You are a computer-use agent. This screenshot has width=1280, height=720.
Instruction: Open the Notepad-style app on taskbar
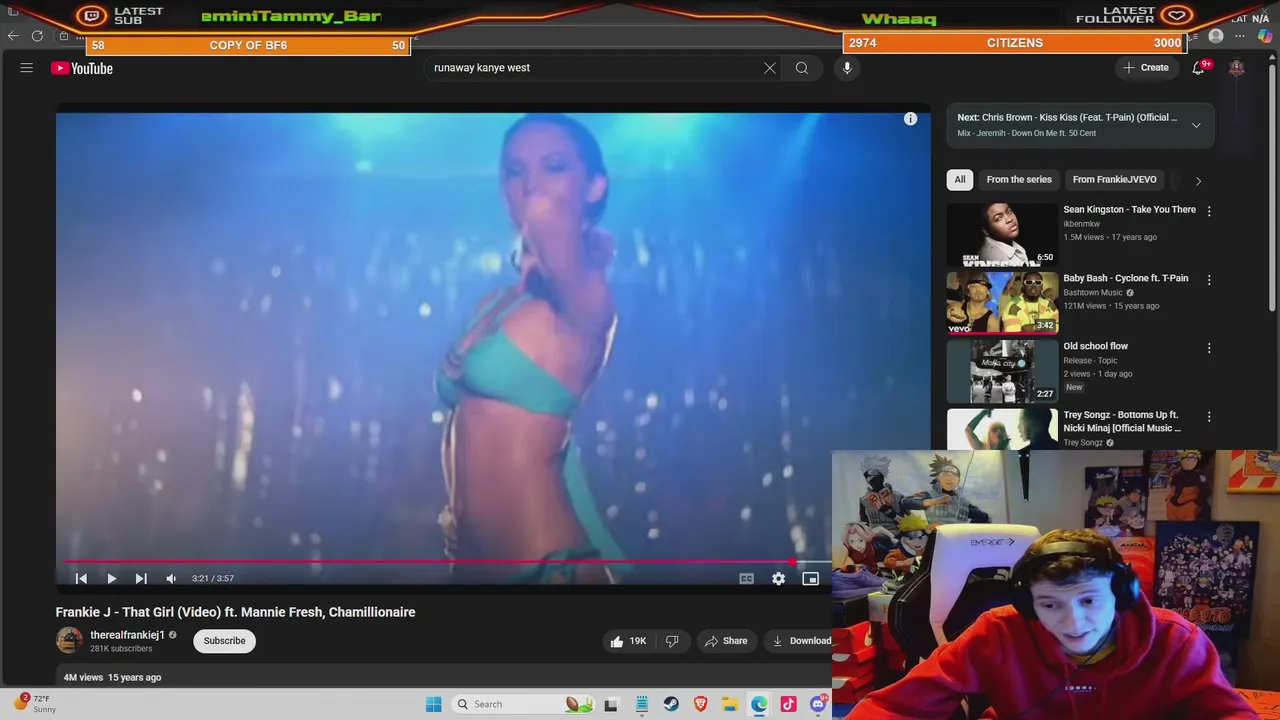pos(642,704)
